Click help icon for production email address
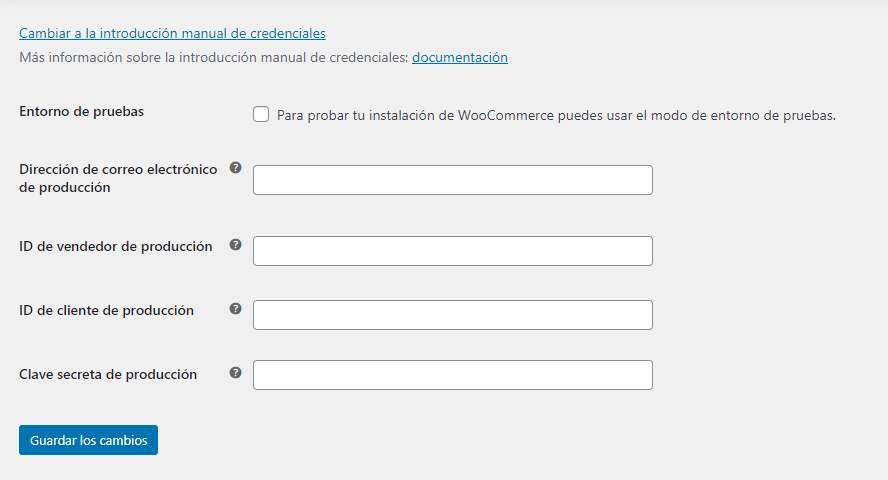The width and height of the screenshot is (888, 480). (x=236, y=168)
